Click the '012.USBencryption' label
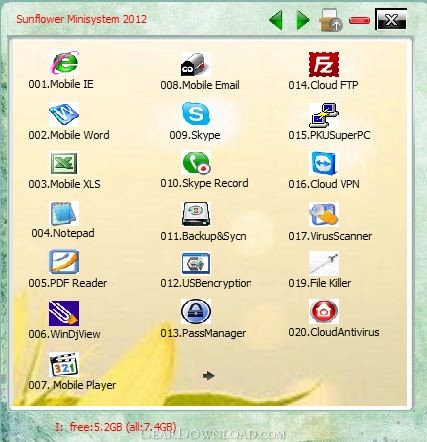 click(x=206, y=283)
